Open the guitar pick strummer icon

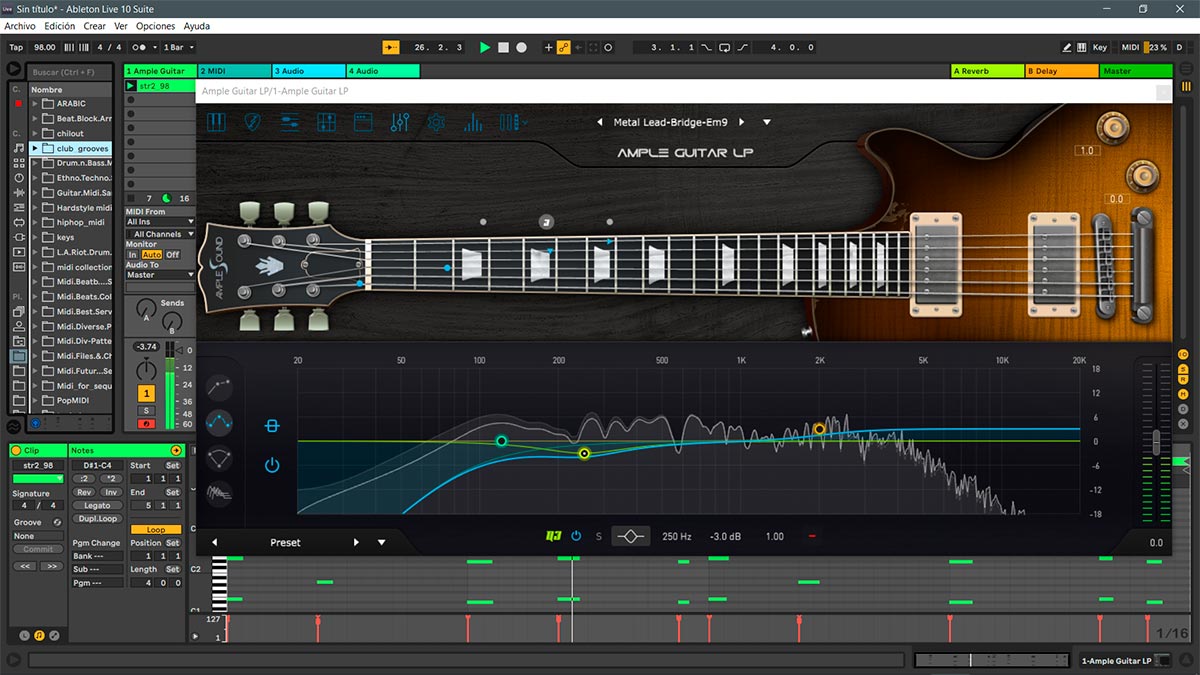click(x=253, y=122)
